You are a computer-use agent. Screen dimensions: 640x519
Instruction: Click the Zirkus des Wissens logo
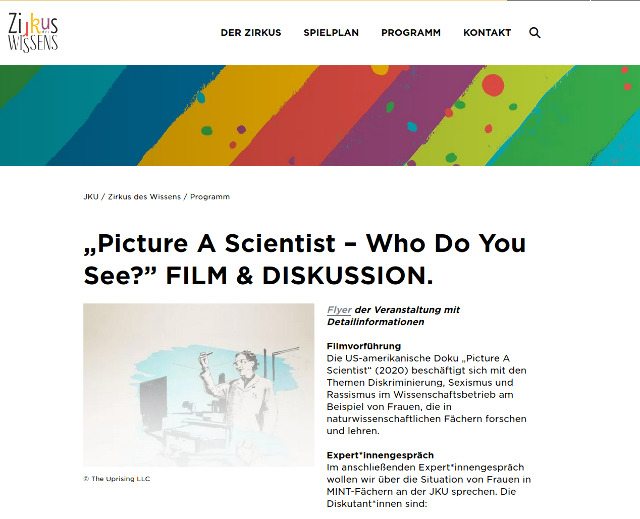pos(33,32)
